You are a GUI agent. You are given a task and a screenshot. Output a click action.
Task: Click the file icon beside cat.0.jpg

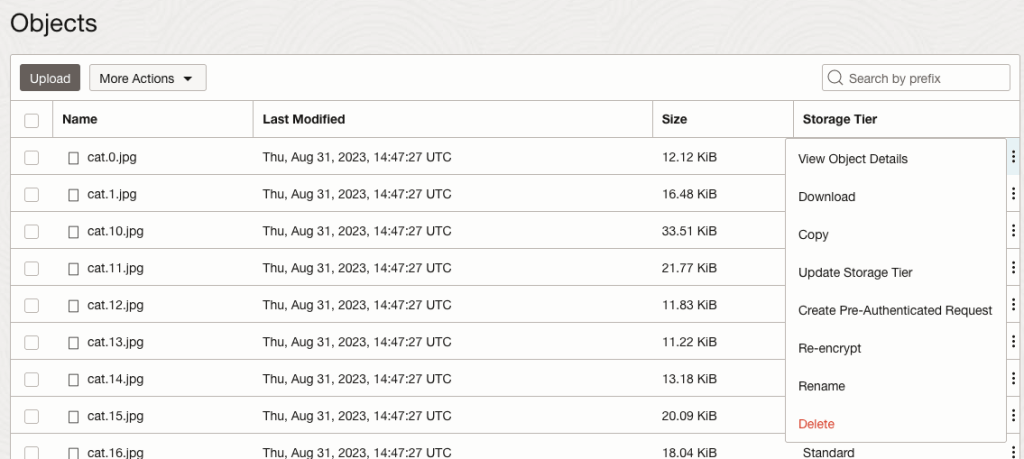point(73,157)
